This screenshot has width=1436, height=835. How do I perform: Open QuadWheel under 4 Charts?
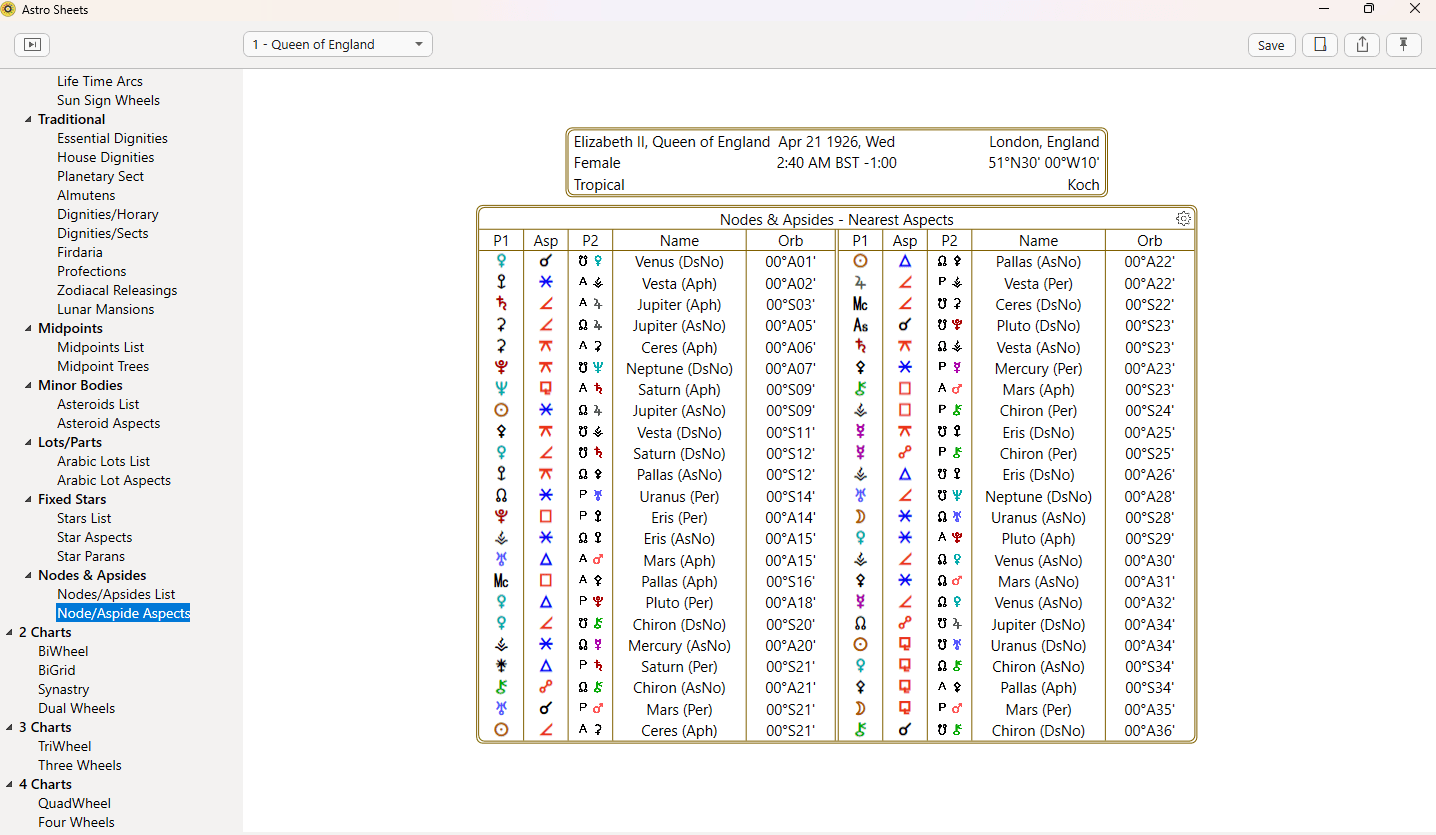(74, 803)
